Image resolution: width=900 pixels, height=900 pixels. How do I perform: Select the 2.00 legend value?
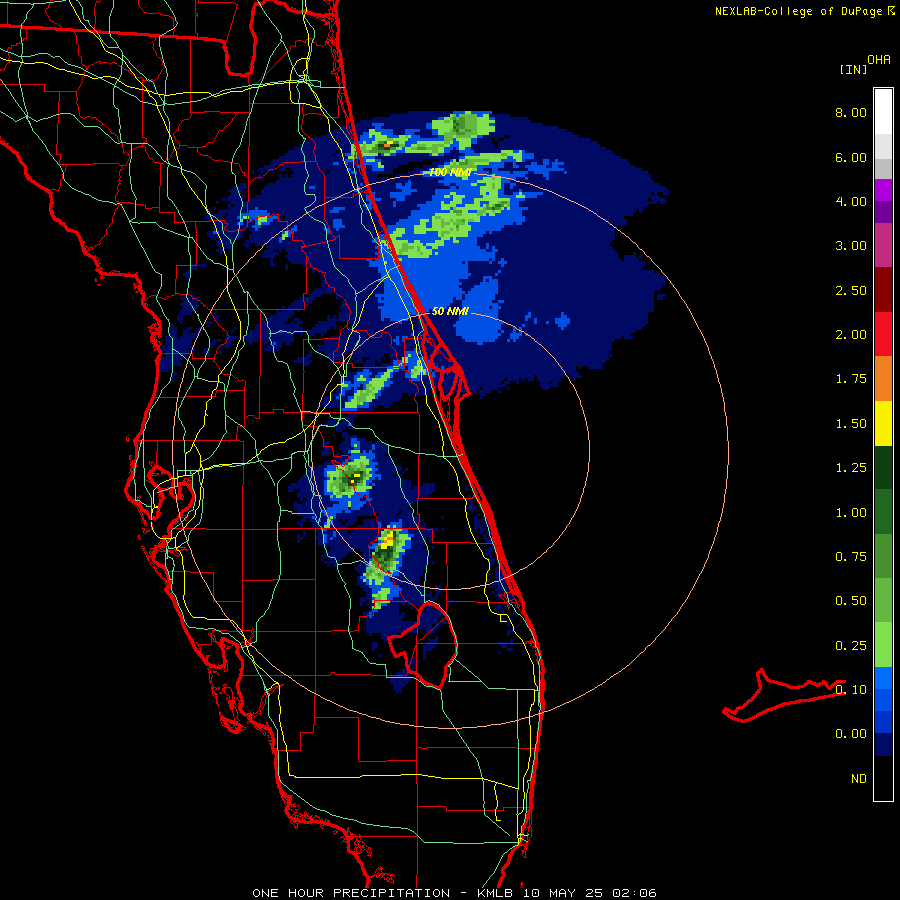(851, 335)
